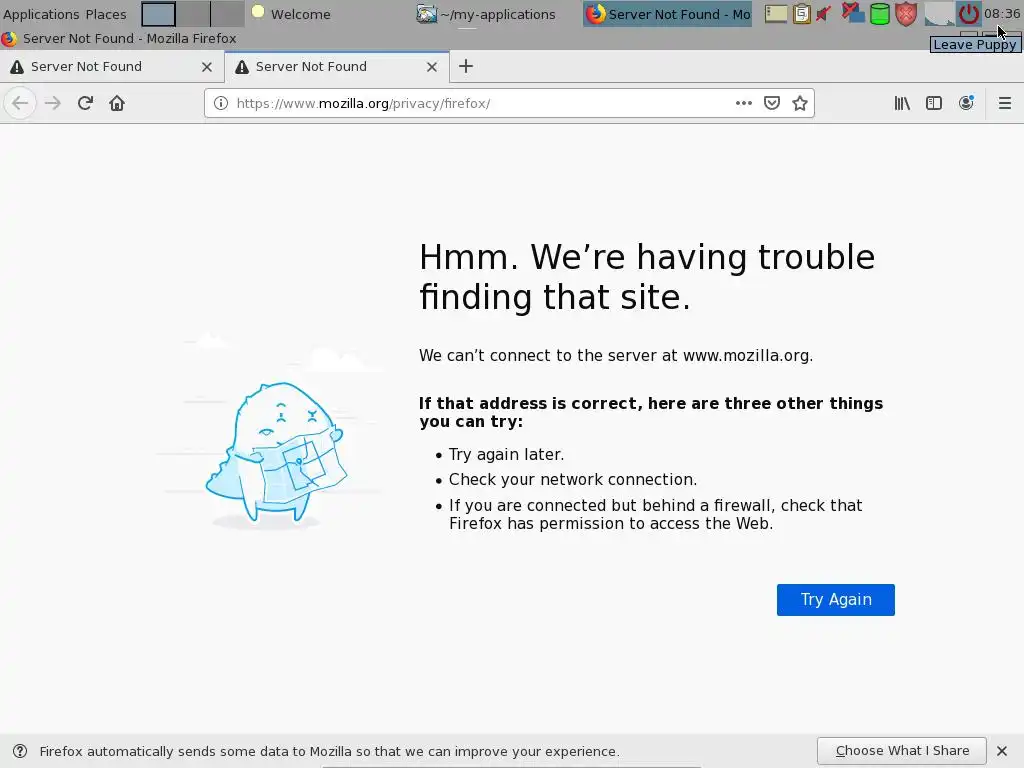Switch to the first workspace in pager
Image resolution: width=1024 pixels, height=768 pixels.
tap(159, 14)
